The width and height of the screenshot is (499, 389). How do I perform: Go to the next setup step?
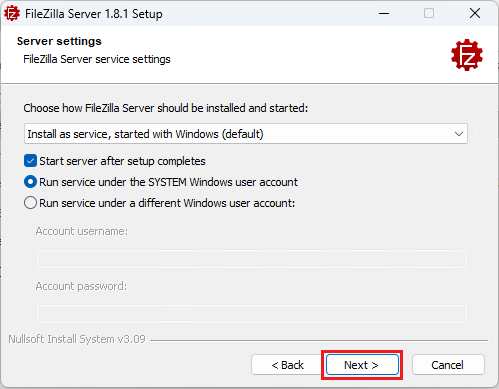coord(362,365)
